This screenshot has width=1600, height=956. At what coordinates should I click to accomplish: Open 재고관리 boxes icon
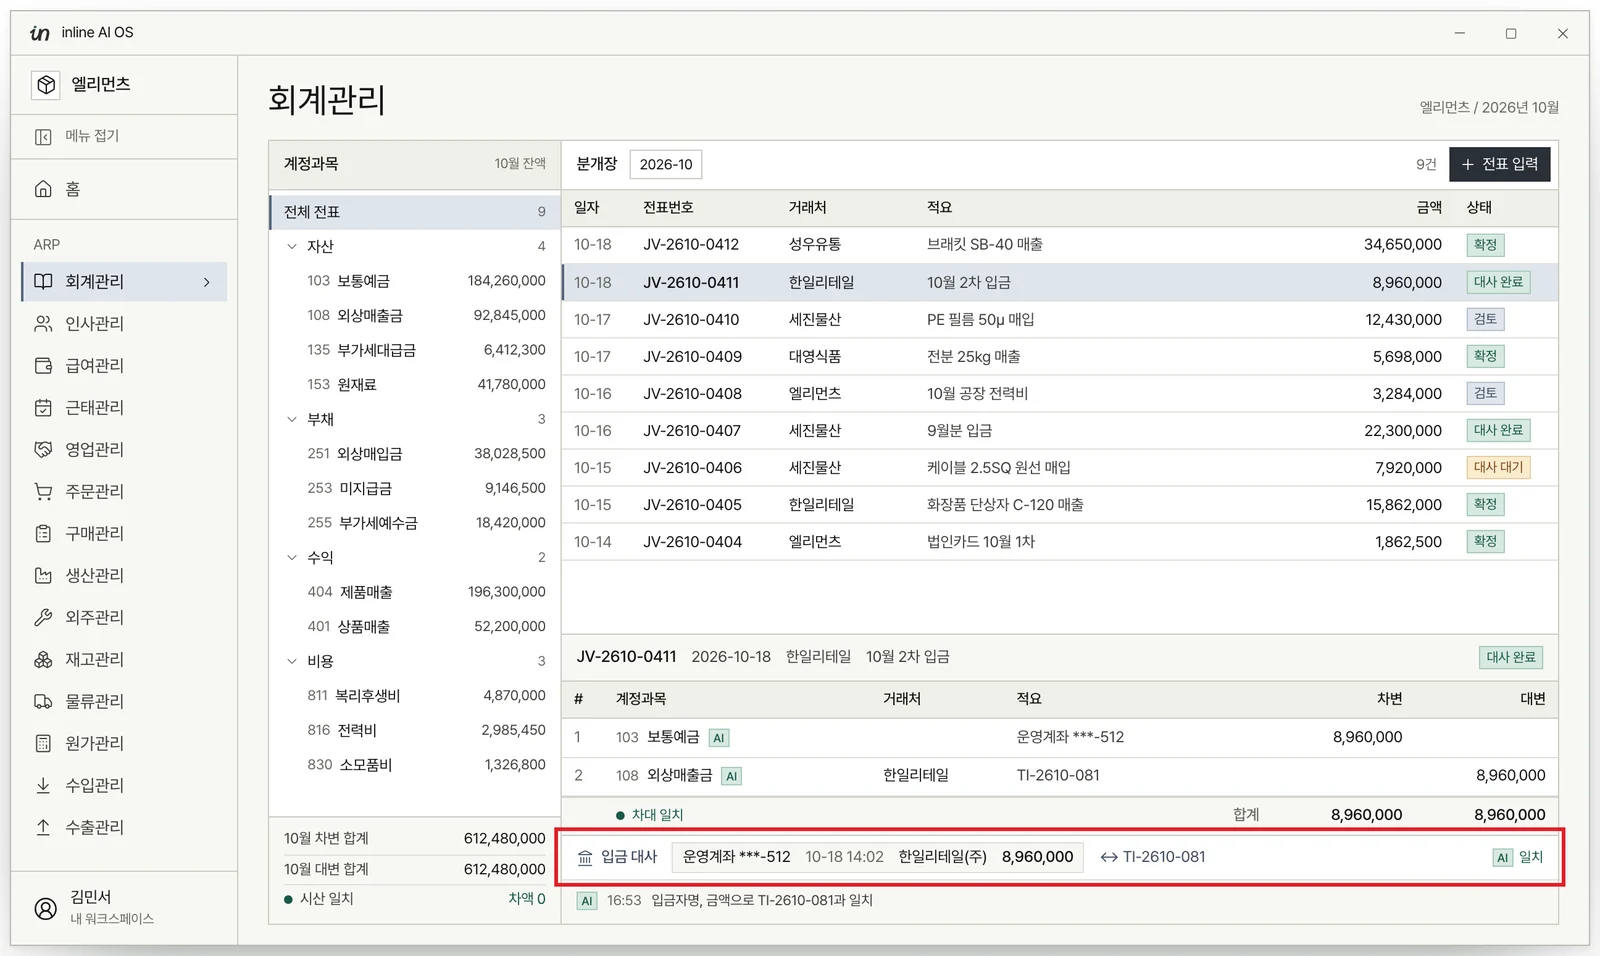coord(43,660)
